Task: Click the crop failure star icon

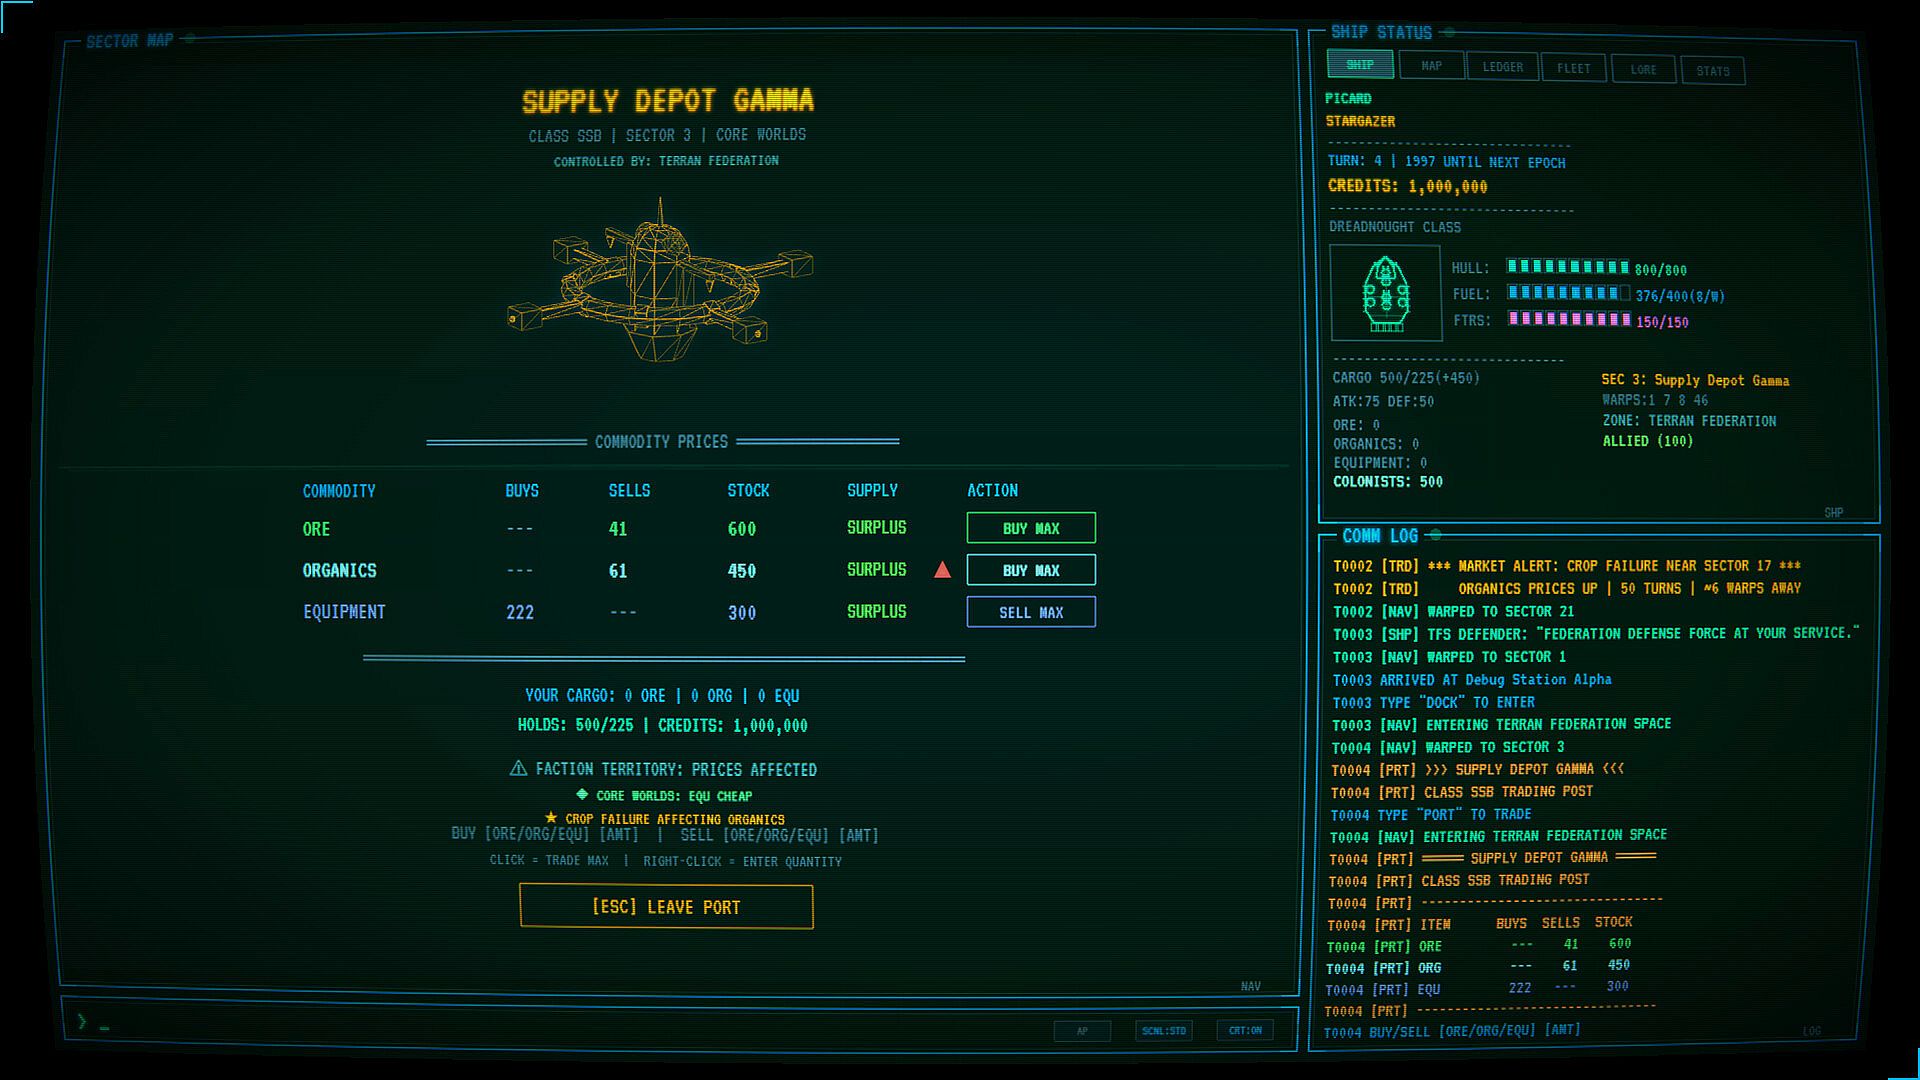Action: pyautogui.click(x=551, y=817)
